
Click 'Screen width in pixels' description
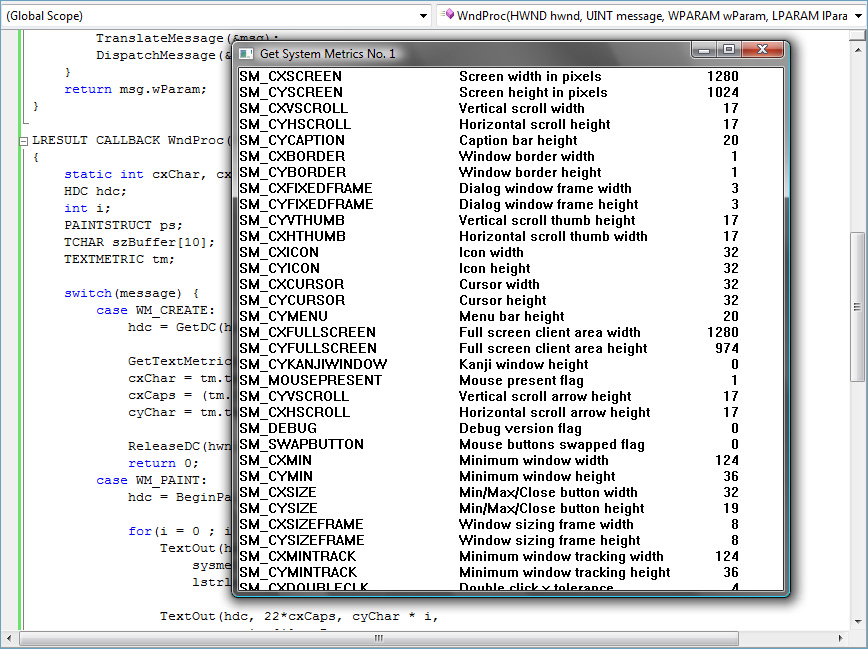(x=530, y=76)
